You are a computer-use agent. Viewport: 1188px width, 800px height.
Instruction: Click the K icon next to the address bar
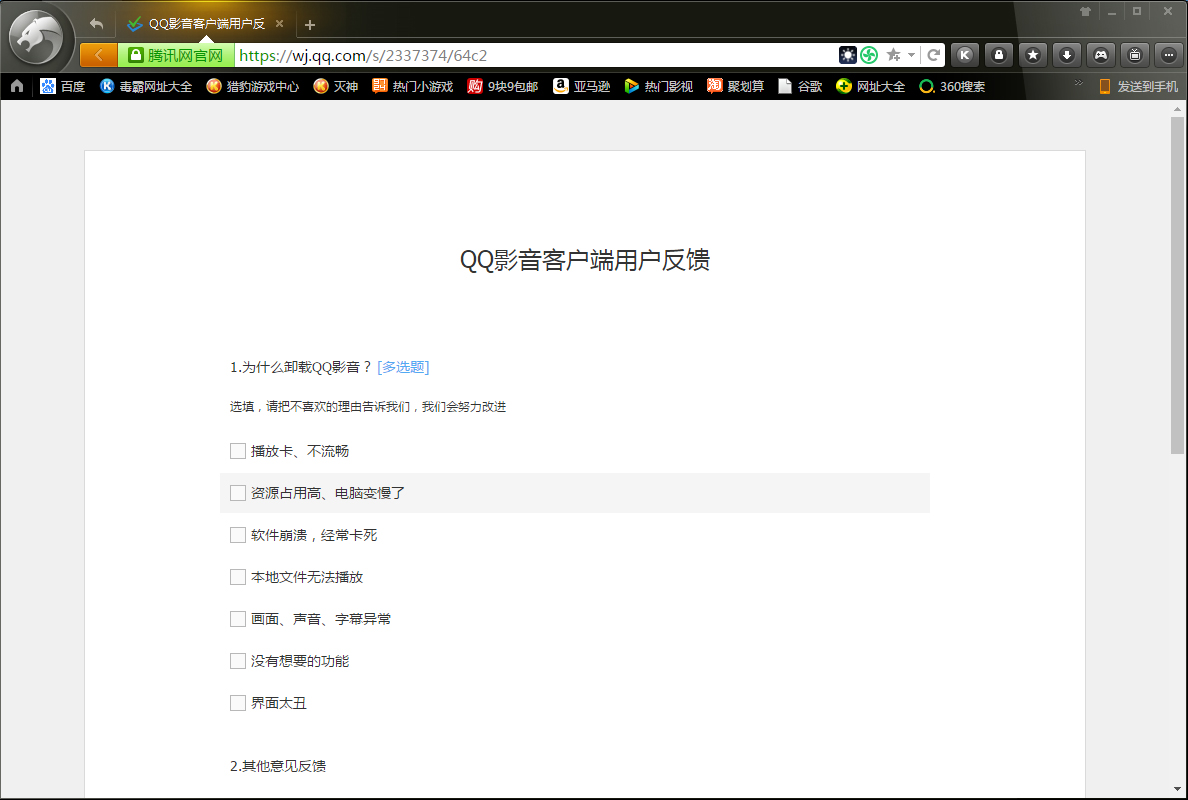tap(964, 54)
